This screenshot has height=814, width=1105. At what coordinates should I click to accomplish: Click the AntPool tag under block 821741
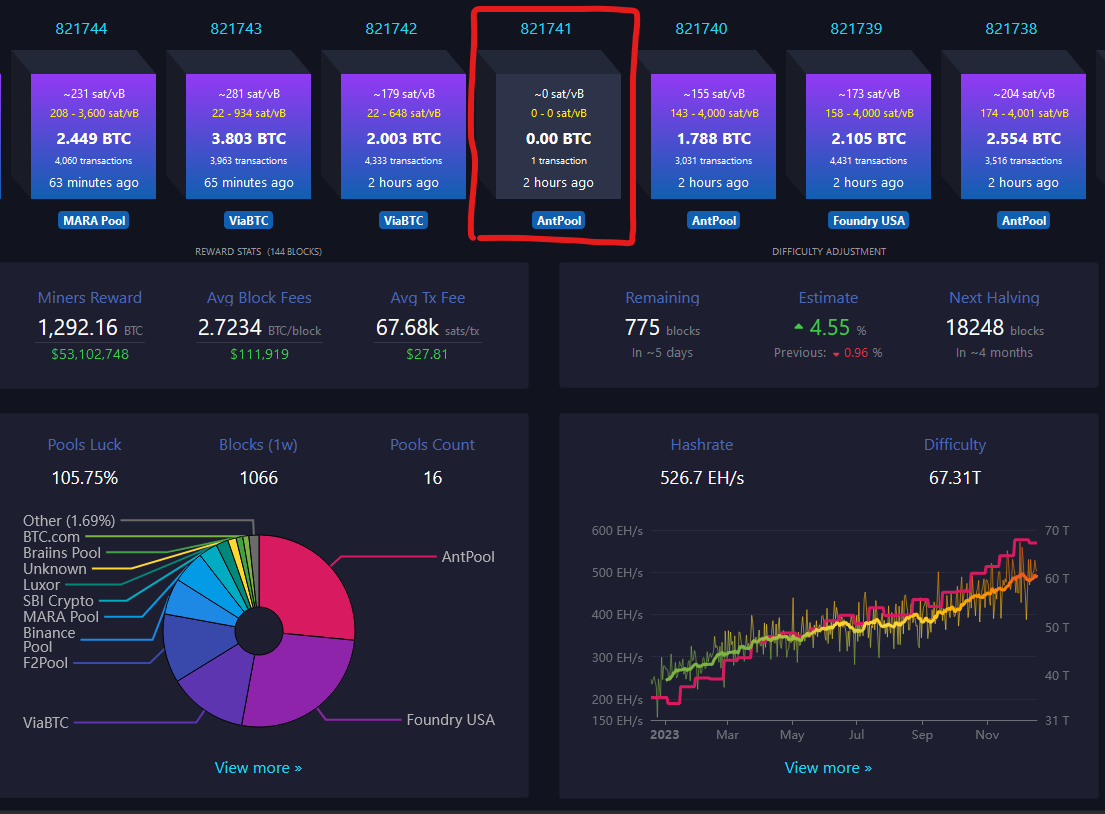(559, 220)
